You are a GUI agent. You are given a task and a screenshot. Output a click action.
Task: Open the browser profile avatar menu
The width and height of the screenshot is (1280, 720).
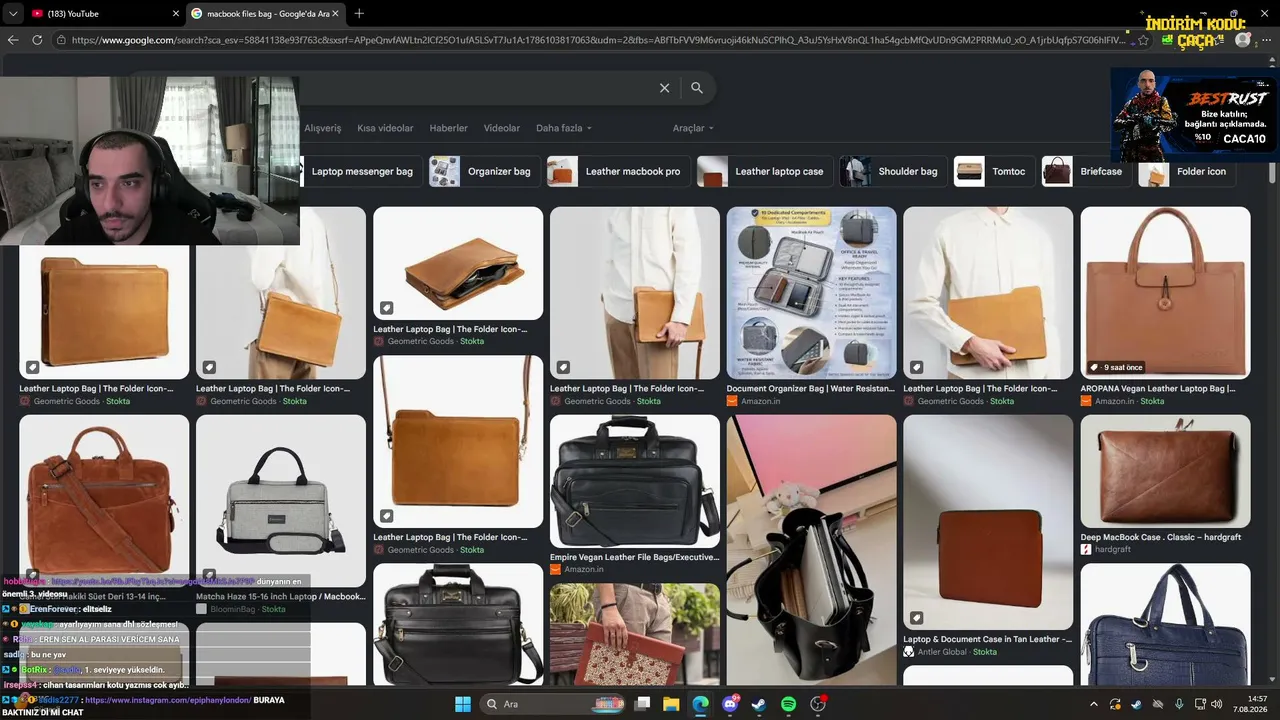point(1243,40)
